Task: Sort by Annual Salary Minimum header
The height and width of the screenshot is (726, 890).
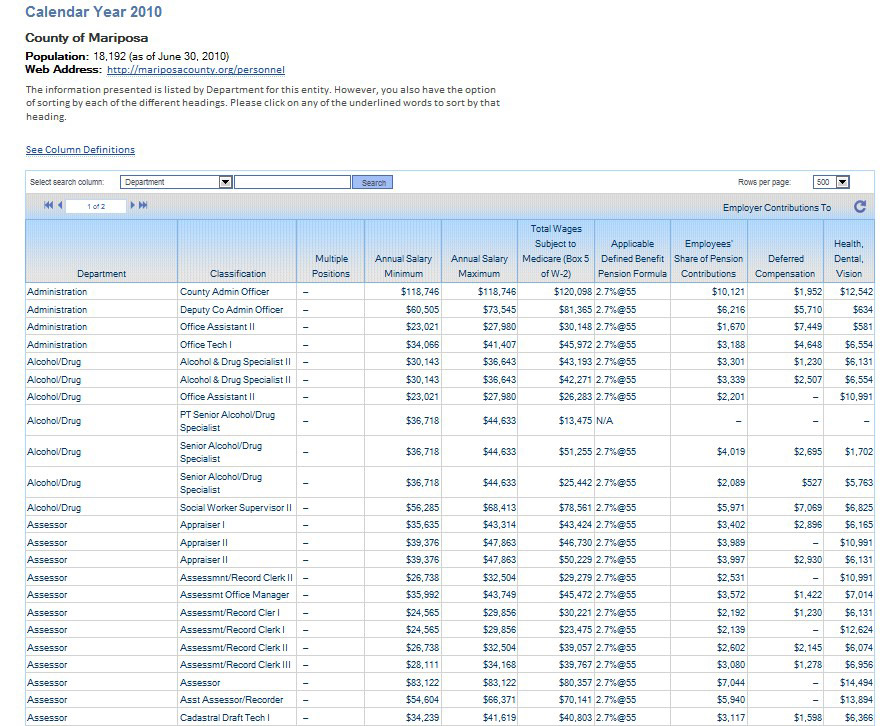Action: tap(403, 266)
